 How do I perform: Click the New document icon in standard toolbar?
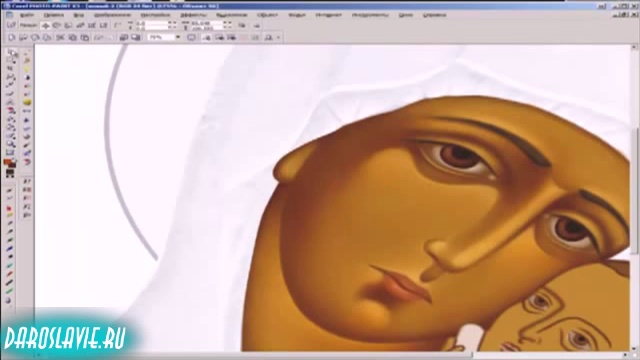click(12, 38)
